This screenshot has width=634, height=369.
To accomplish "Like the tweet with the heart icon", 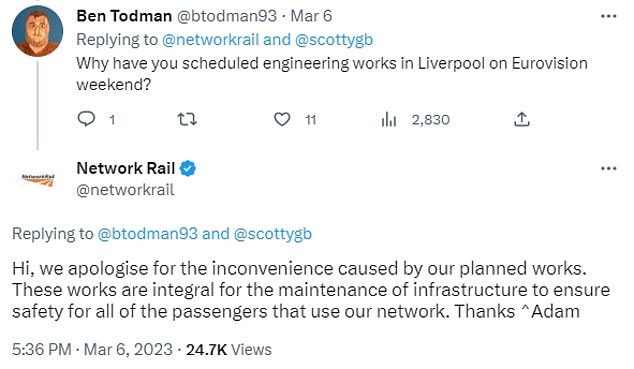I will point(282,119).
